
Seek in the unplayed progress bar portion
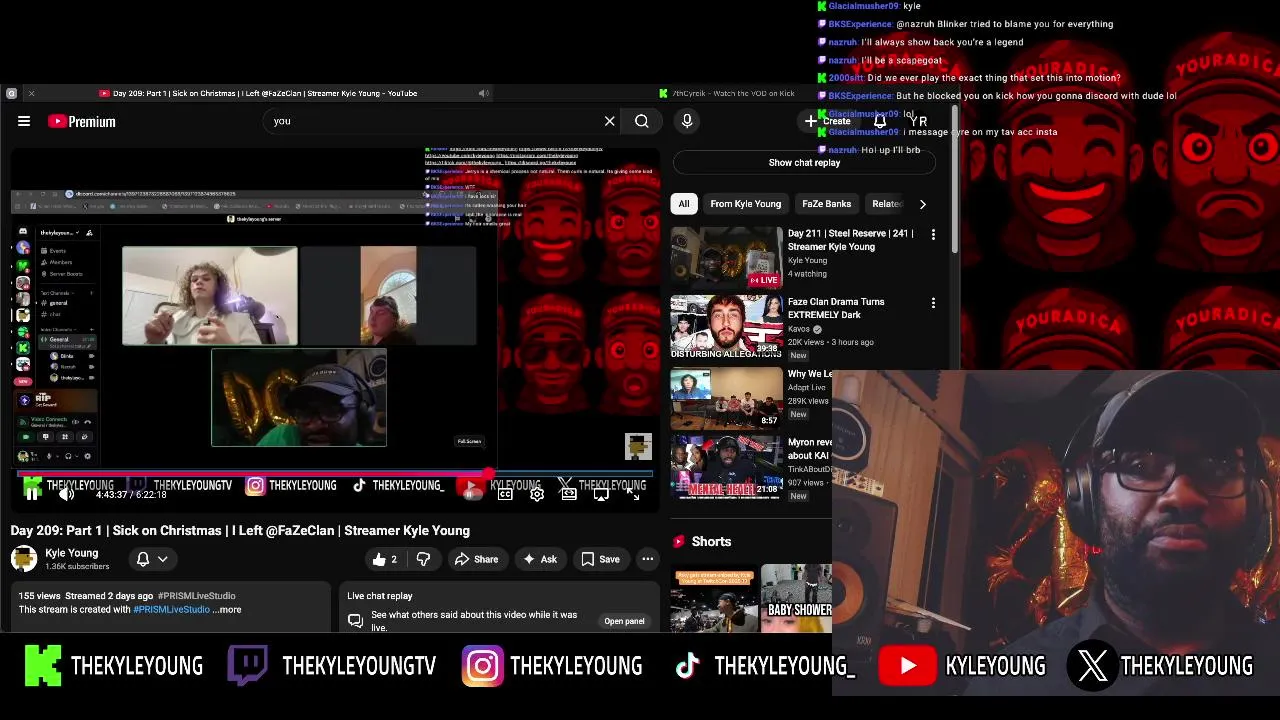click(572, 473)
